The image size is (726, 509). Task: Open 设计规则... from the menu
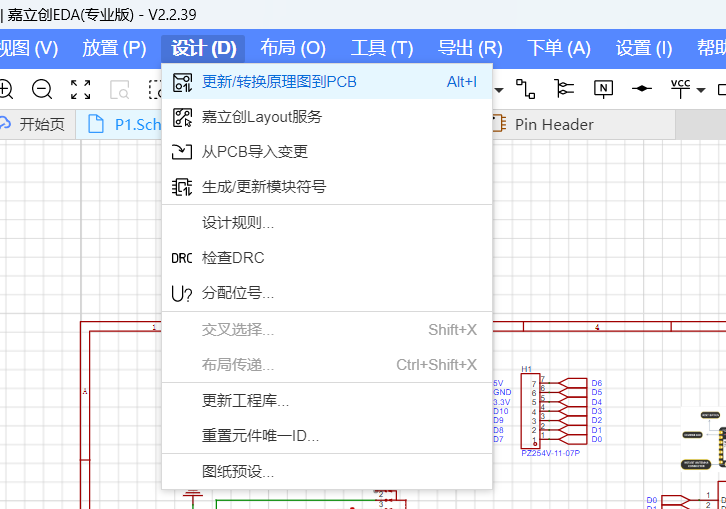coord(327,223)
